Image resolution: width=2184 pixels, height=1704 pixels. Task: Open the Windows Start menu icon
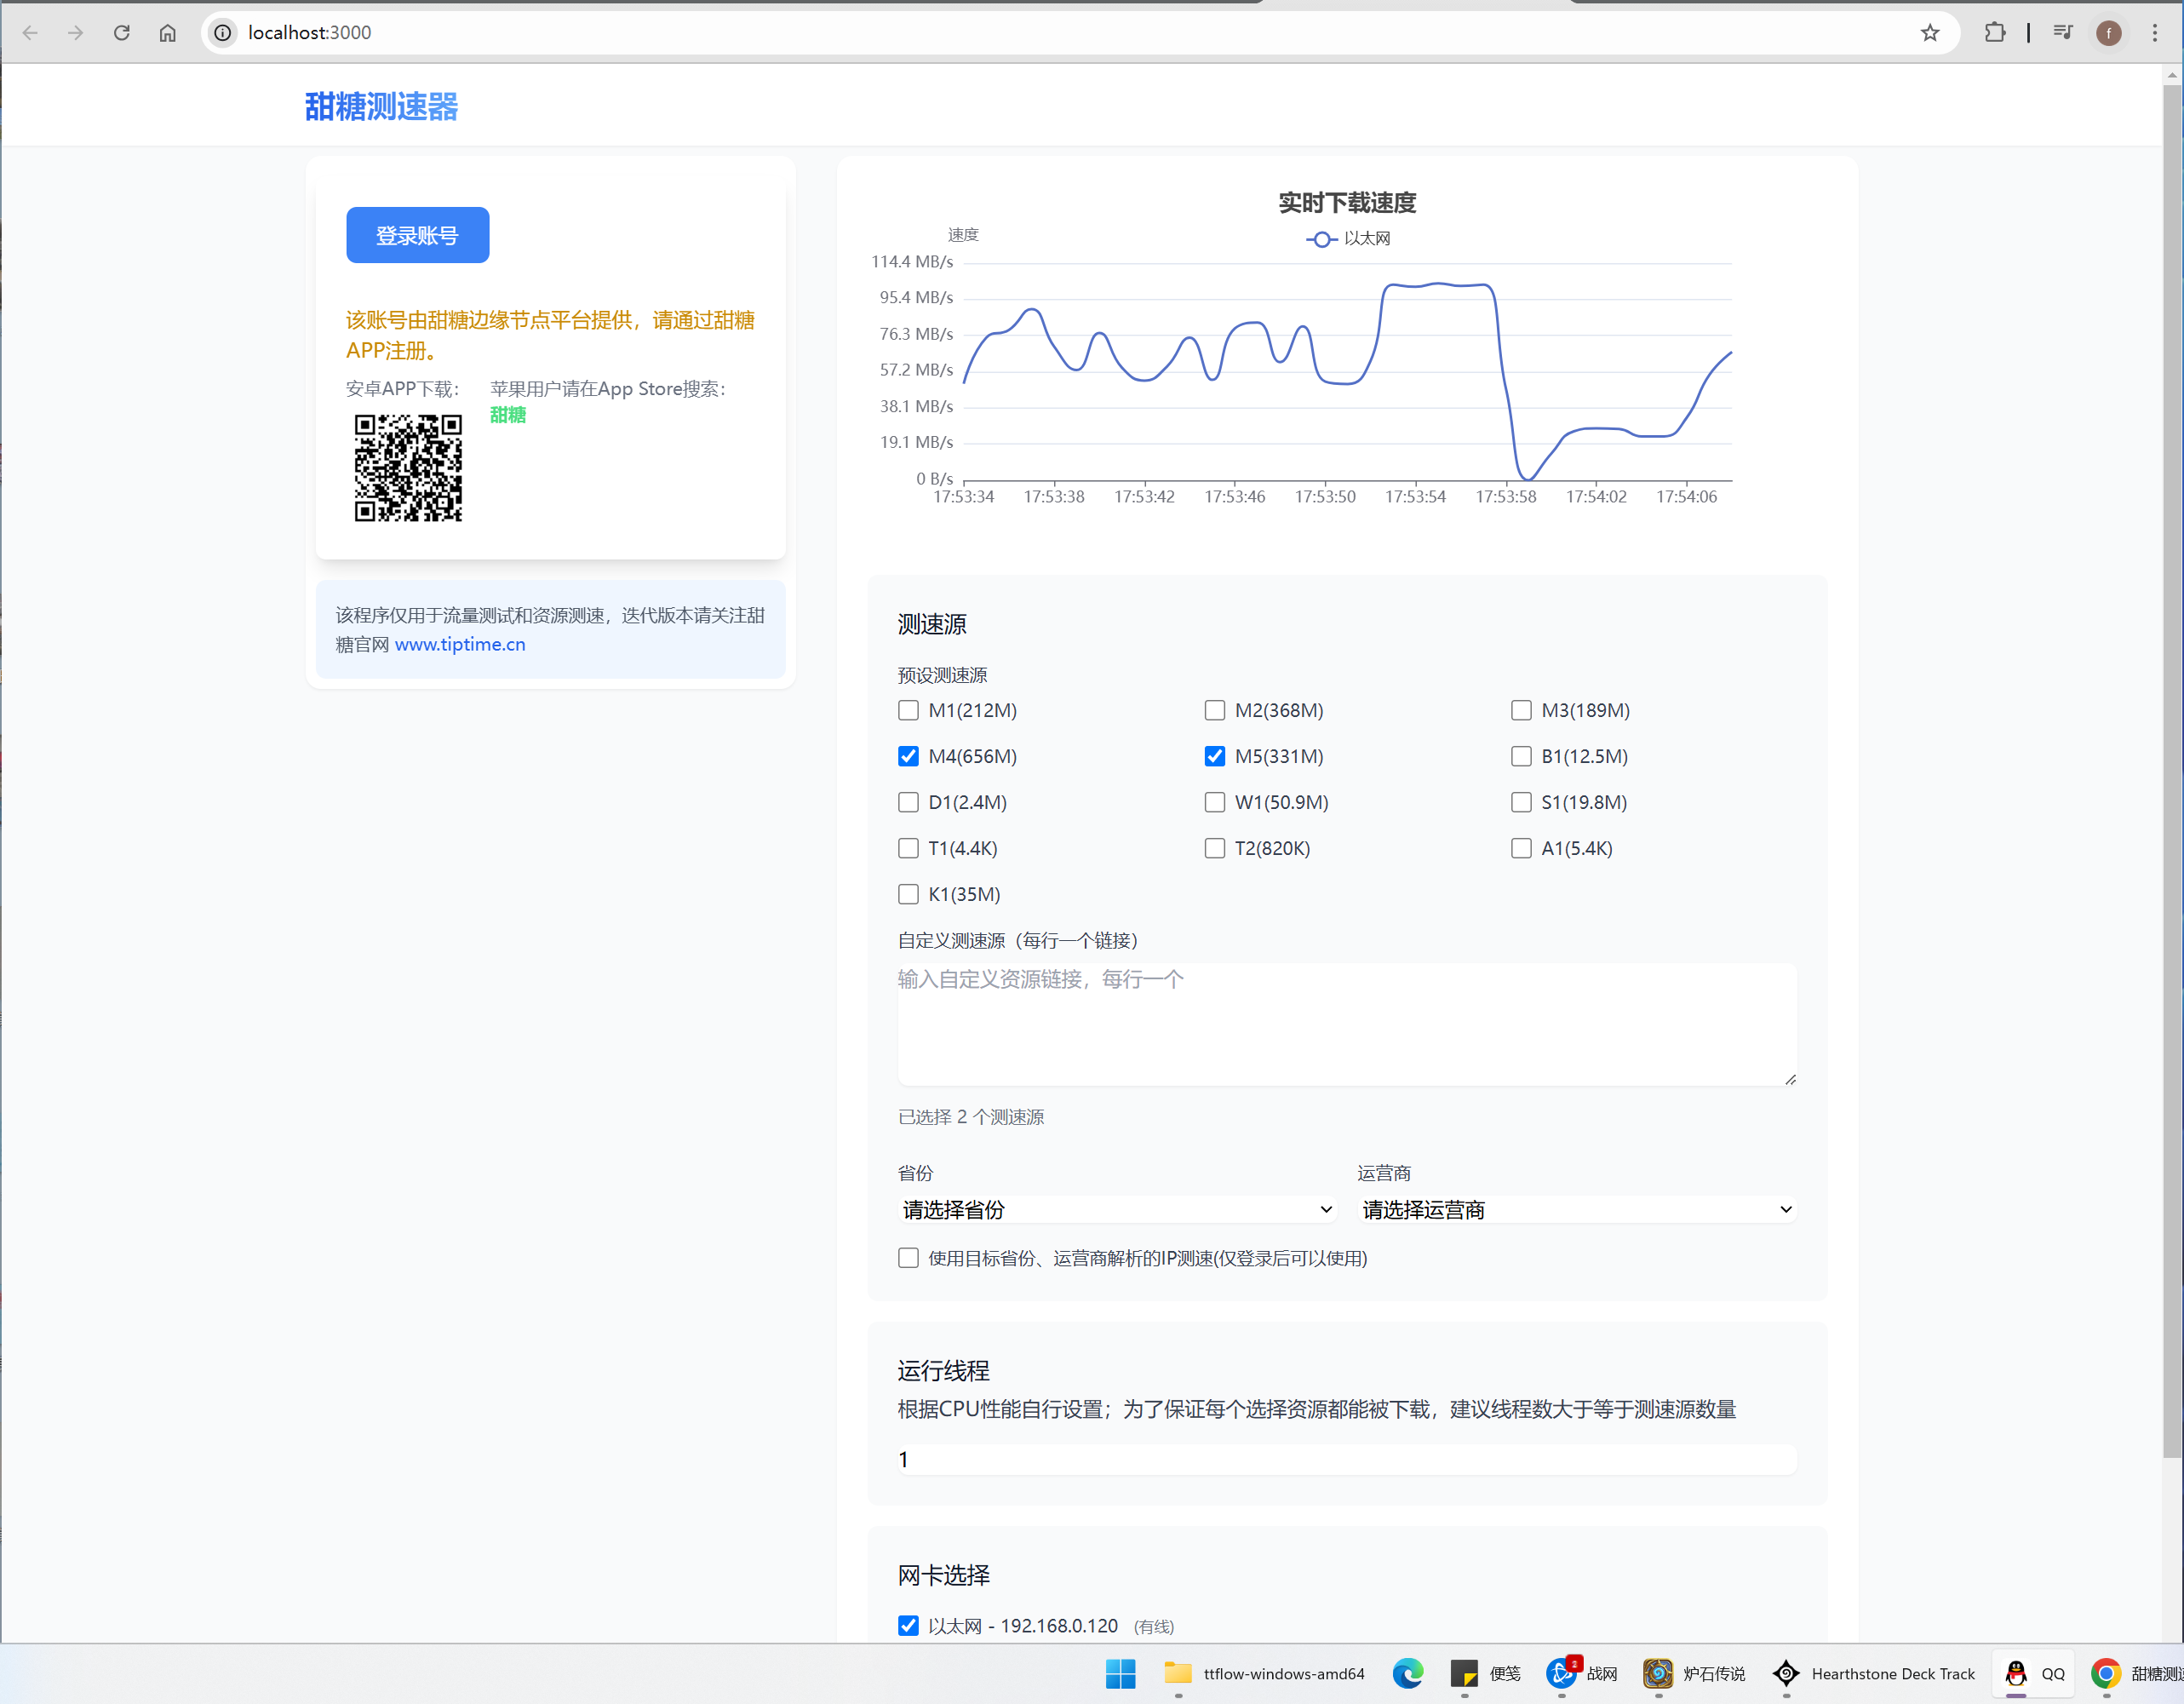click(1120, 1673)
